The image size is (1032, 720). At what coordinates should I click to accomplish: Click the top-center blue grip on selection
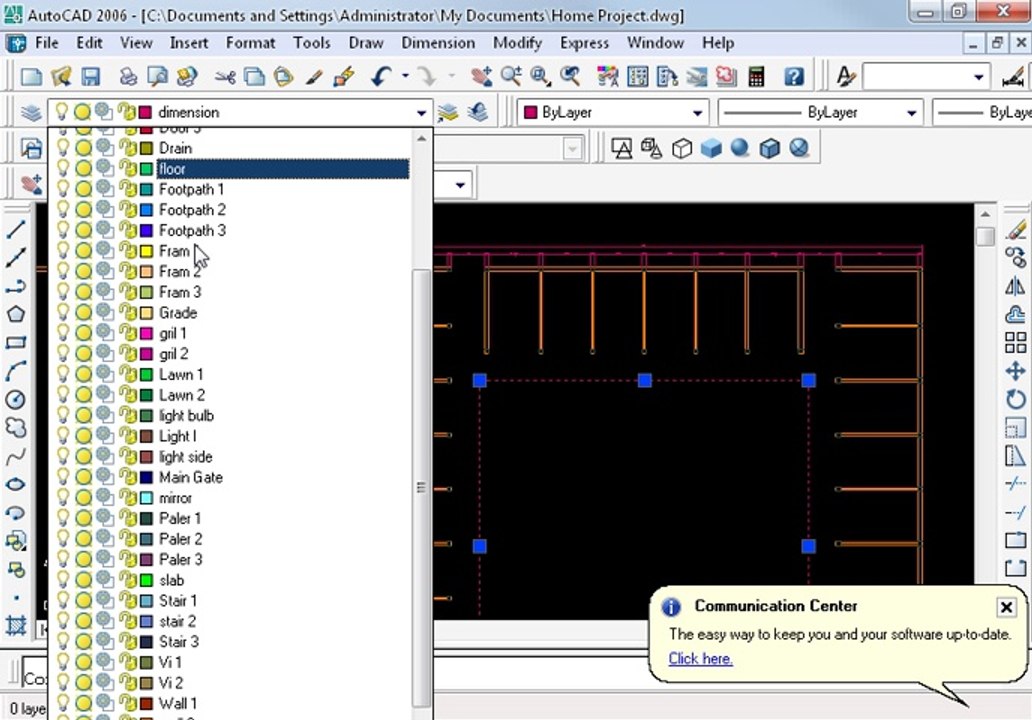click(644, 380)
